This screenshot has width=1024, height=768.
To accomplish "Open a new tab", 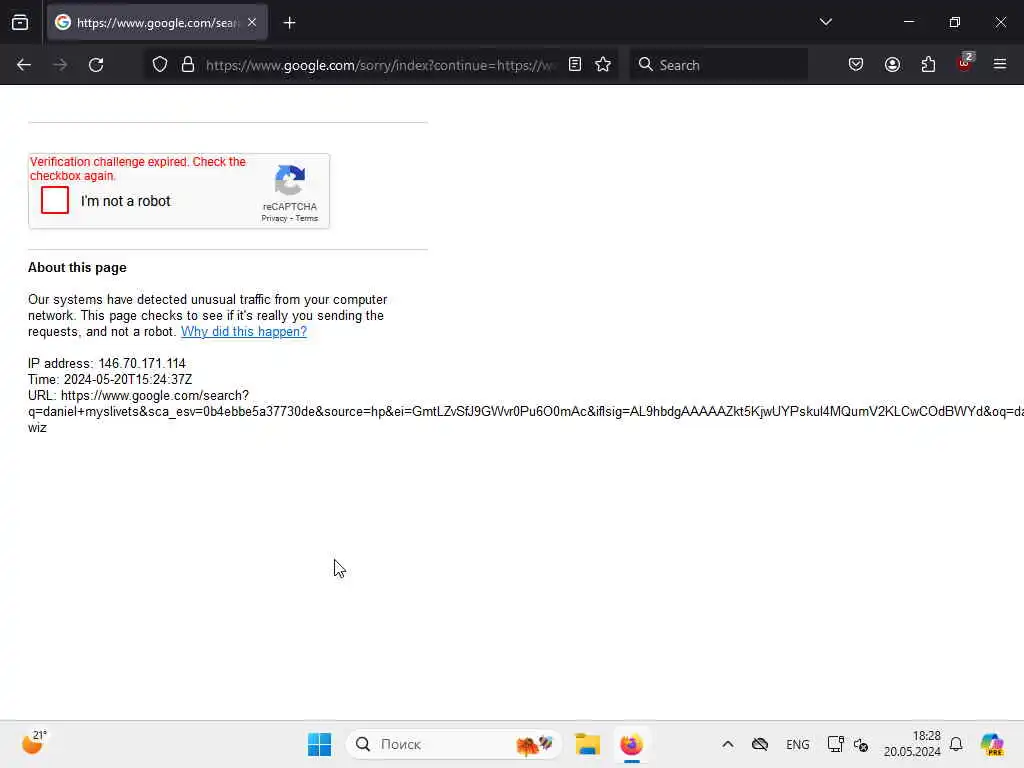I will tap(289, 23).
